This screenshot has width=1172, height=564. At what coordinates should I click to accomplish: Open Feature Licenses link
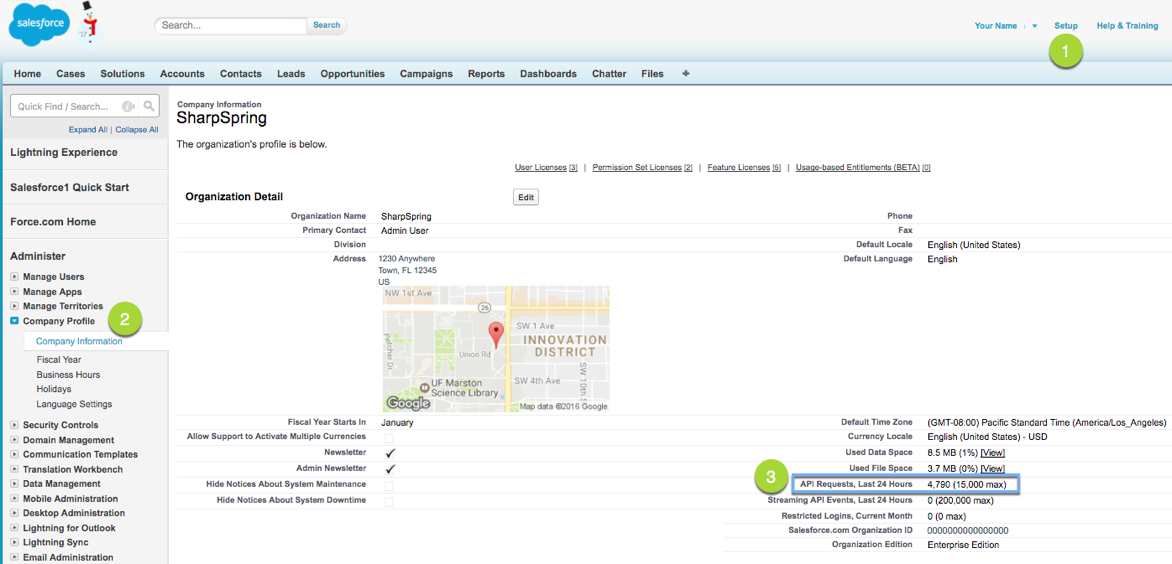[744, 167]
